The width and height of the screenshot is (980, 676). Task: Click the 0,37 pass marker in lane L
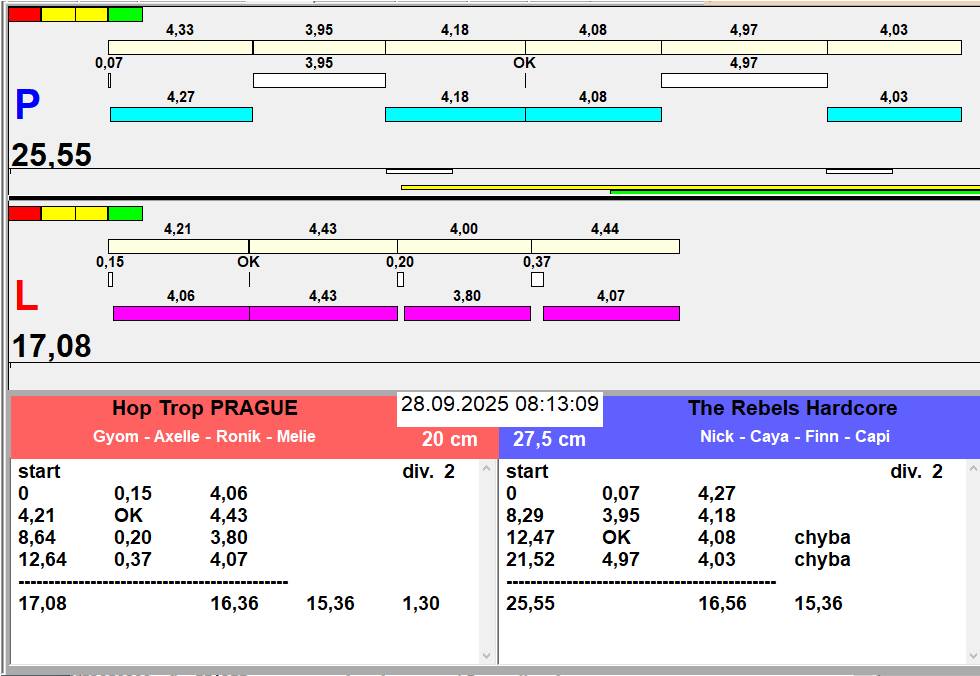coord(538,280)
